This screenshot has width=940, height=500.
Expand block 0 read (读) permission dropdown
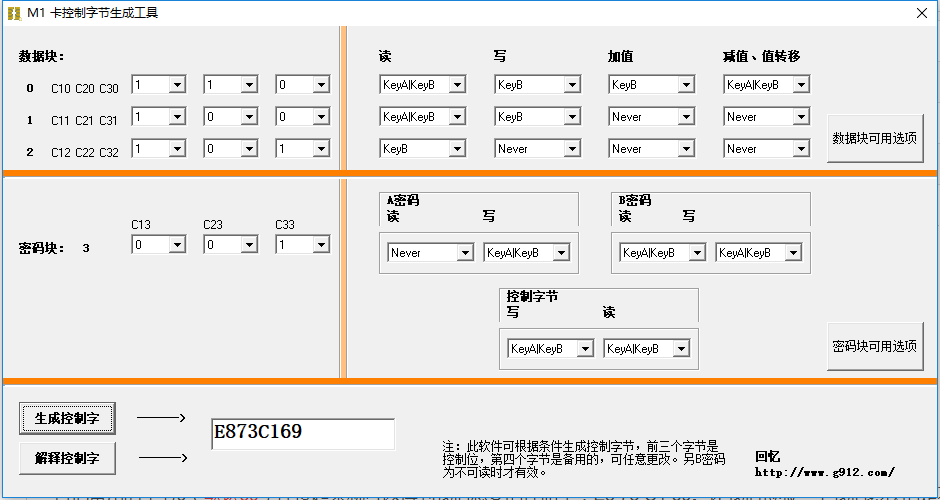pos(457,85)
